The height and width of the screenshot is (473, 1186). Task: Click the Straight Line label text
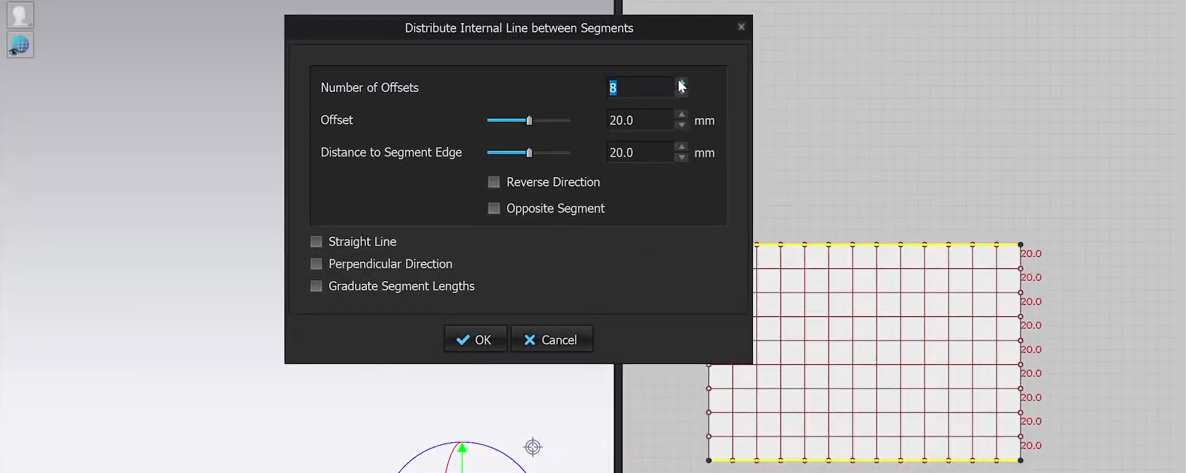coord(362,241)
